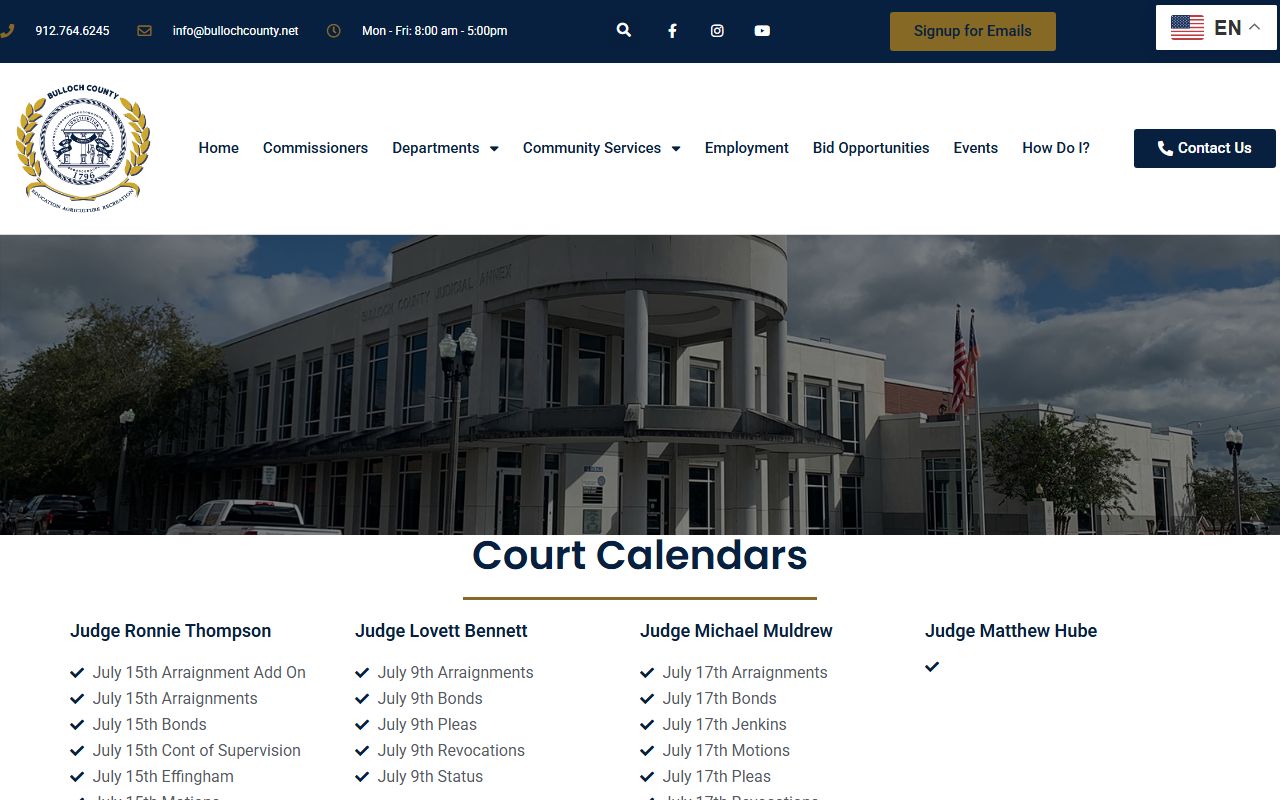Open July 17th Arraignments calendar
Screen dimensions: 1280x800
[745, 672]
